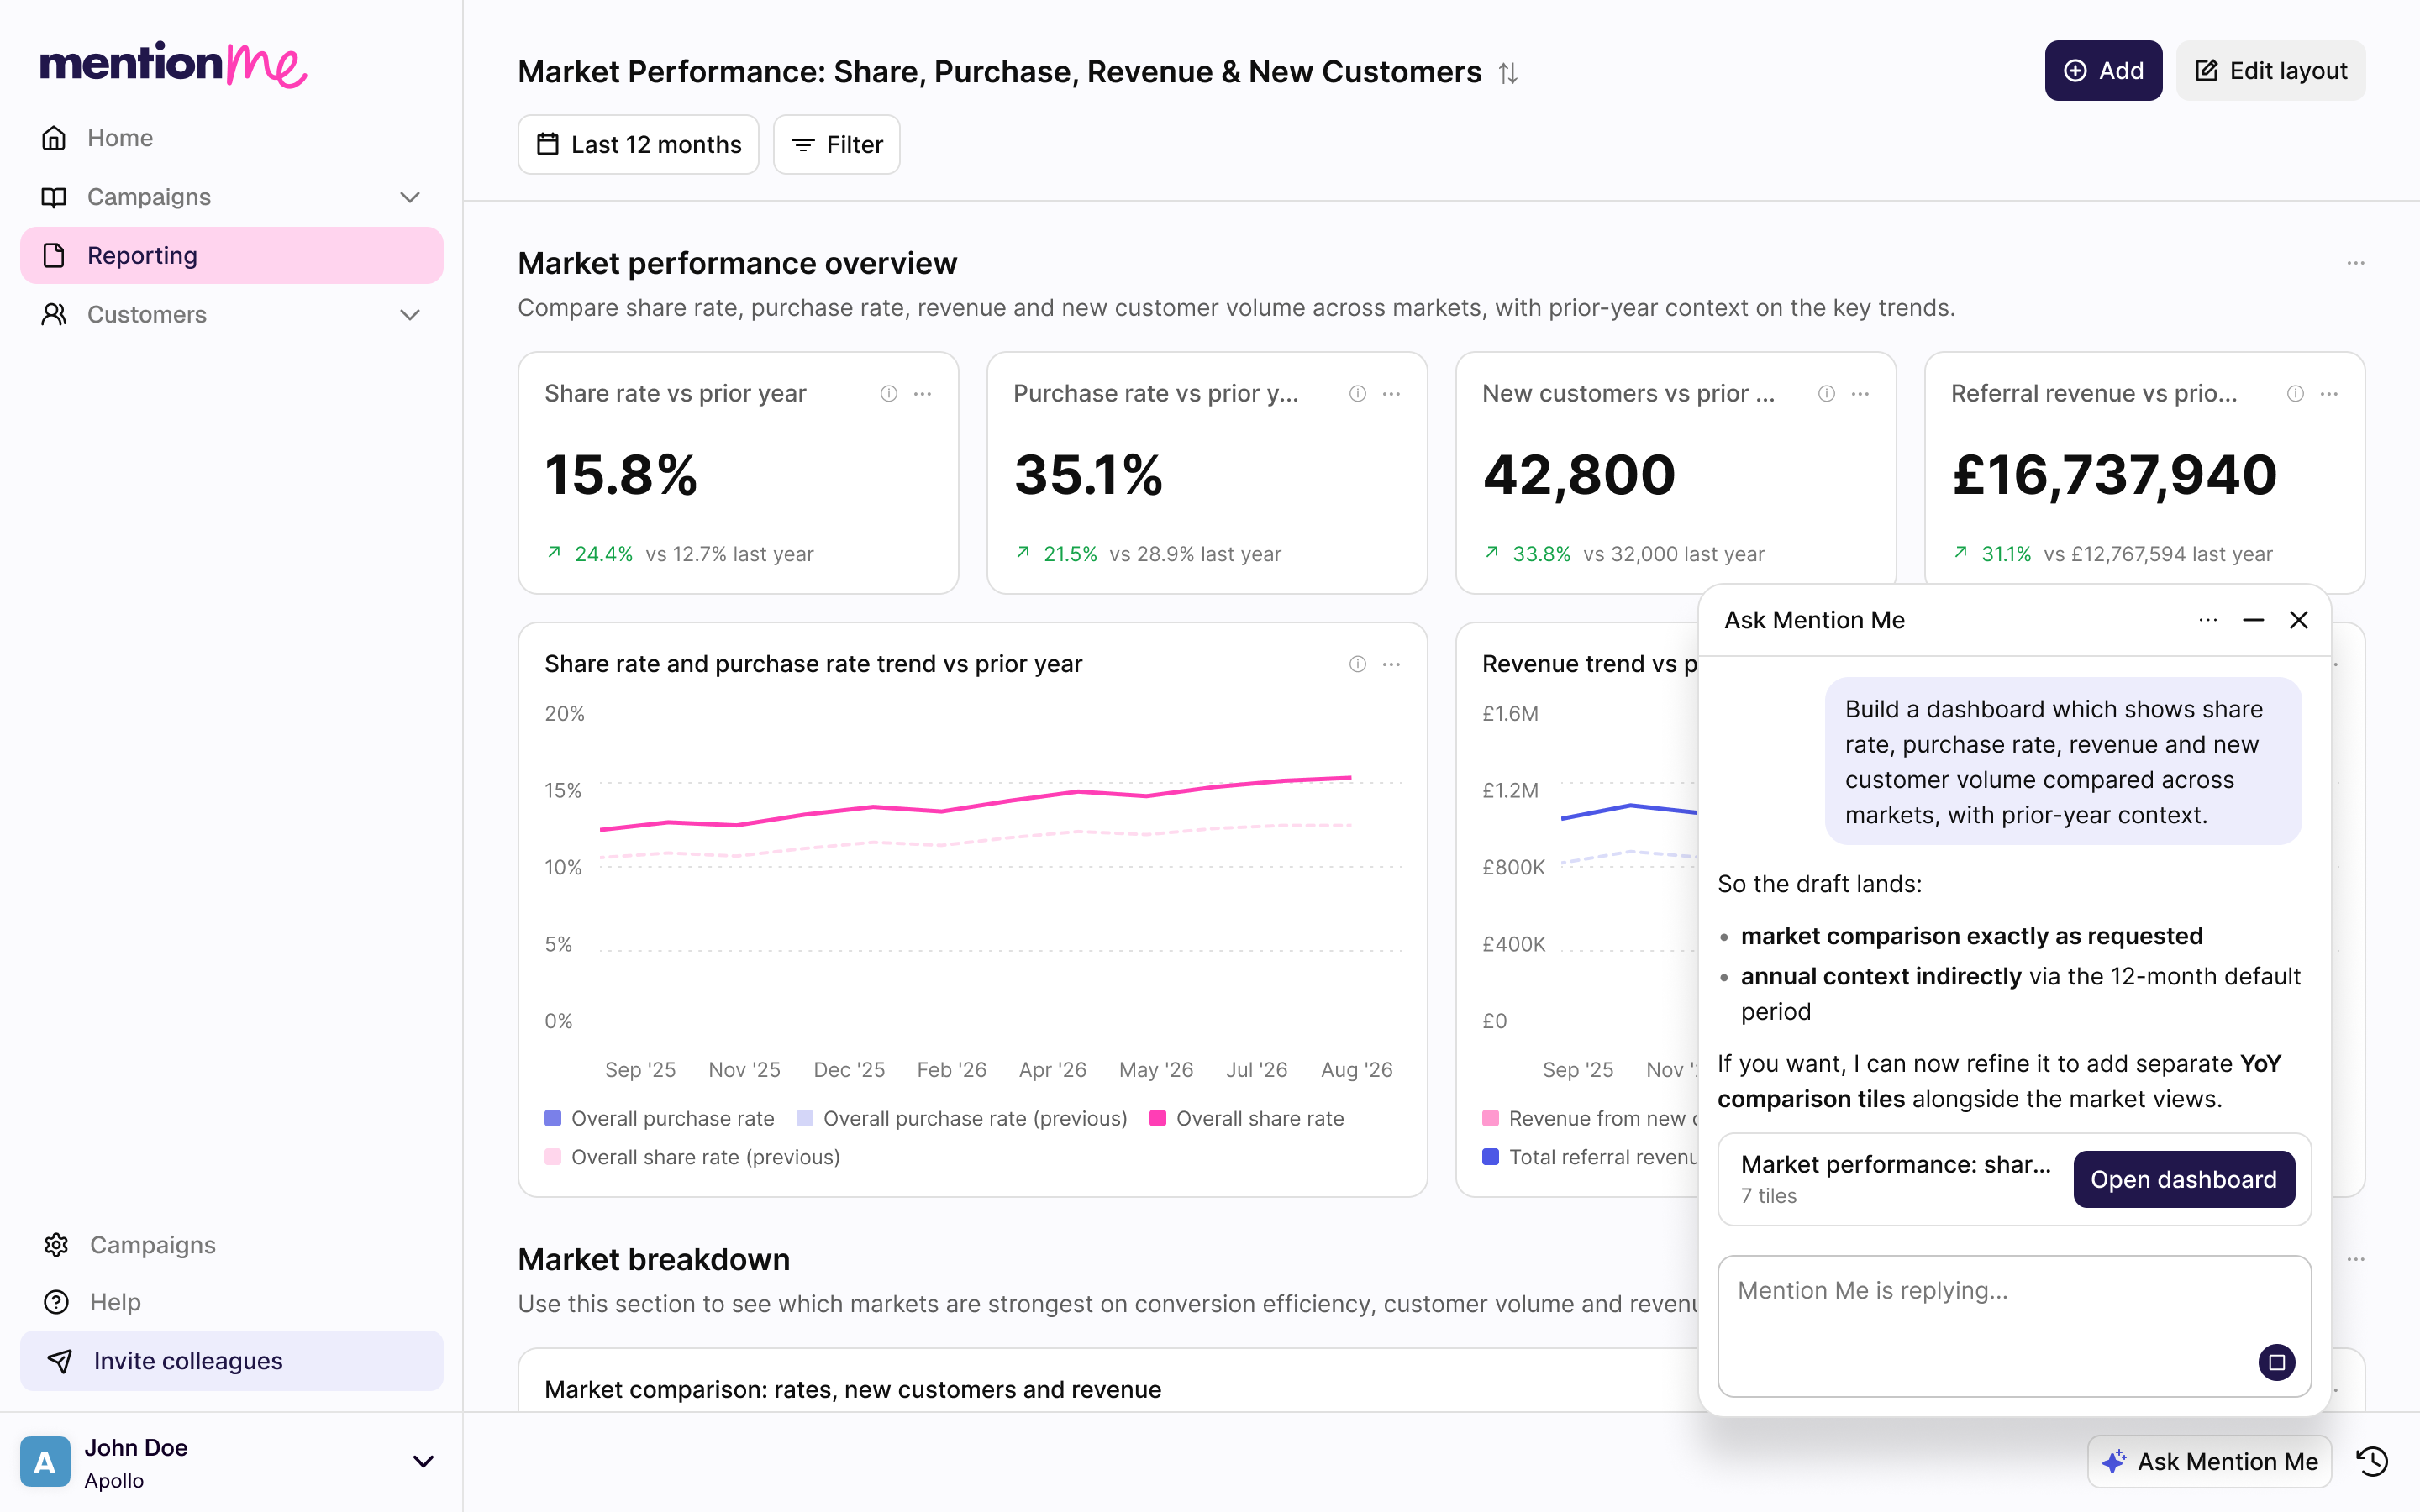The image size is (2420, 1512).
Task: Click info icon on Purchase rate tile
Action: [x=1357, y=394]
